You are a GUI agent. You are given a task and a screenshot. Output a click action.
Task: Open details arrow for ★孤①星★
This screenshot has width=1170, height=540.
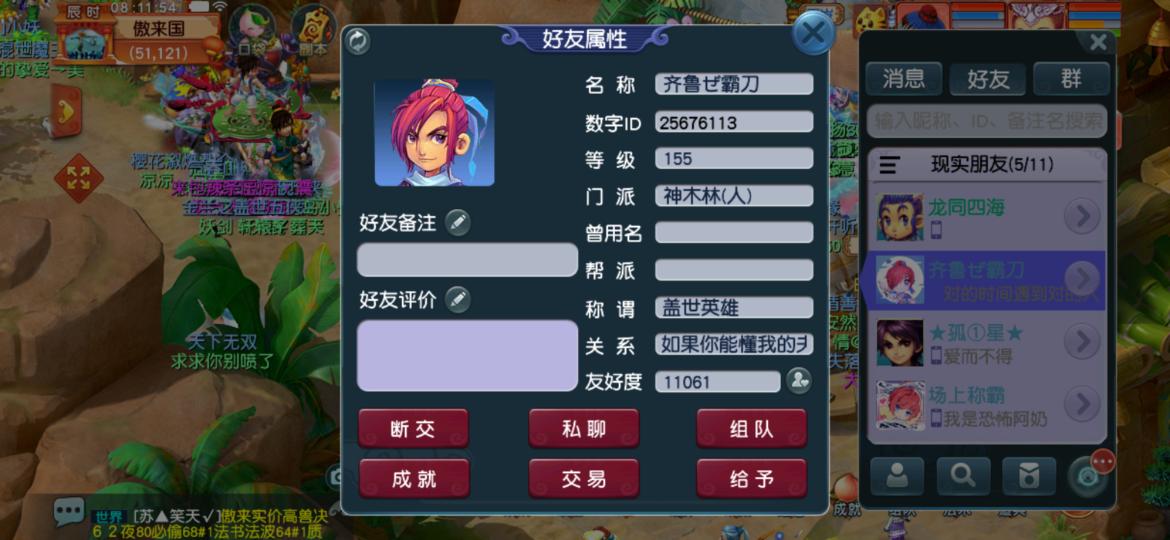(x=1082, y=341)
